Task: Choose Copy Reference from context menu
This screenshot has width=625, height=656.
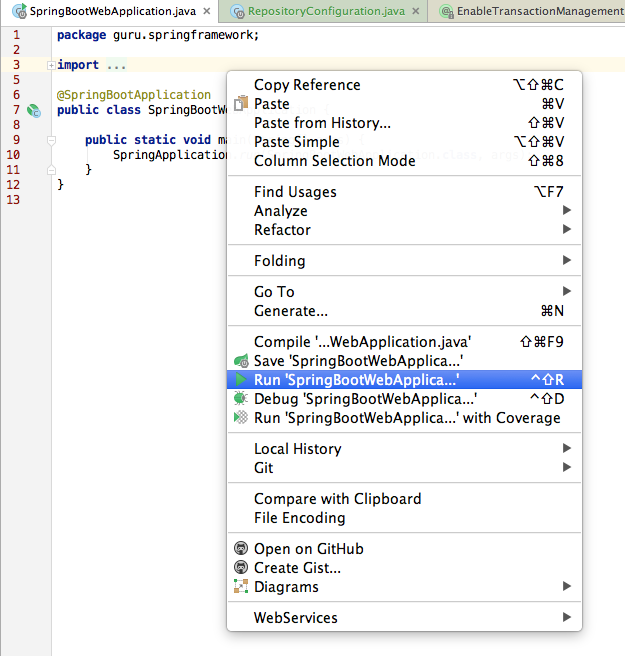Action: point(404,85)
